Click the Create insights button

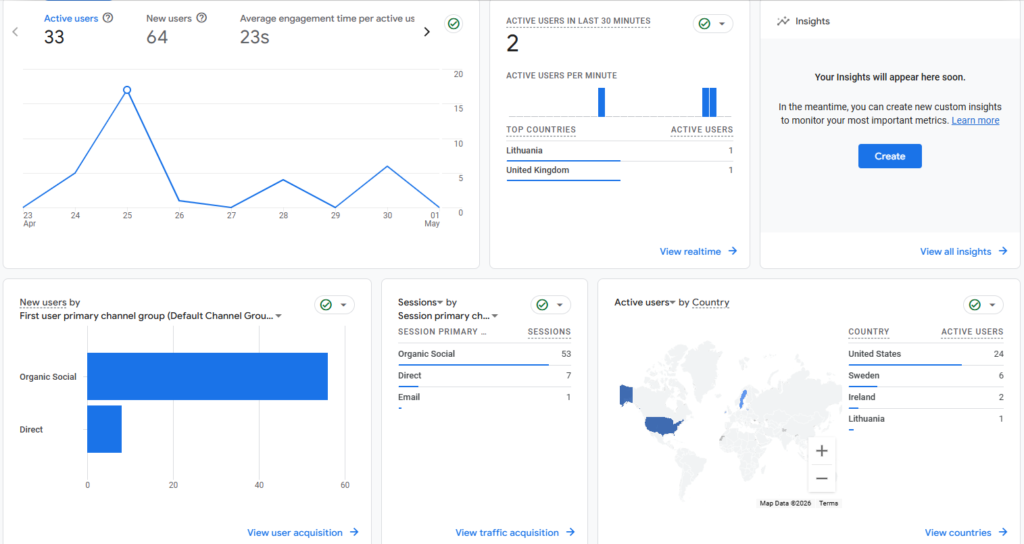(x=889, y=156)
